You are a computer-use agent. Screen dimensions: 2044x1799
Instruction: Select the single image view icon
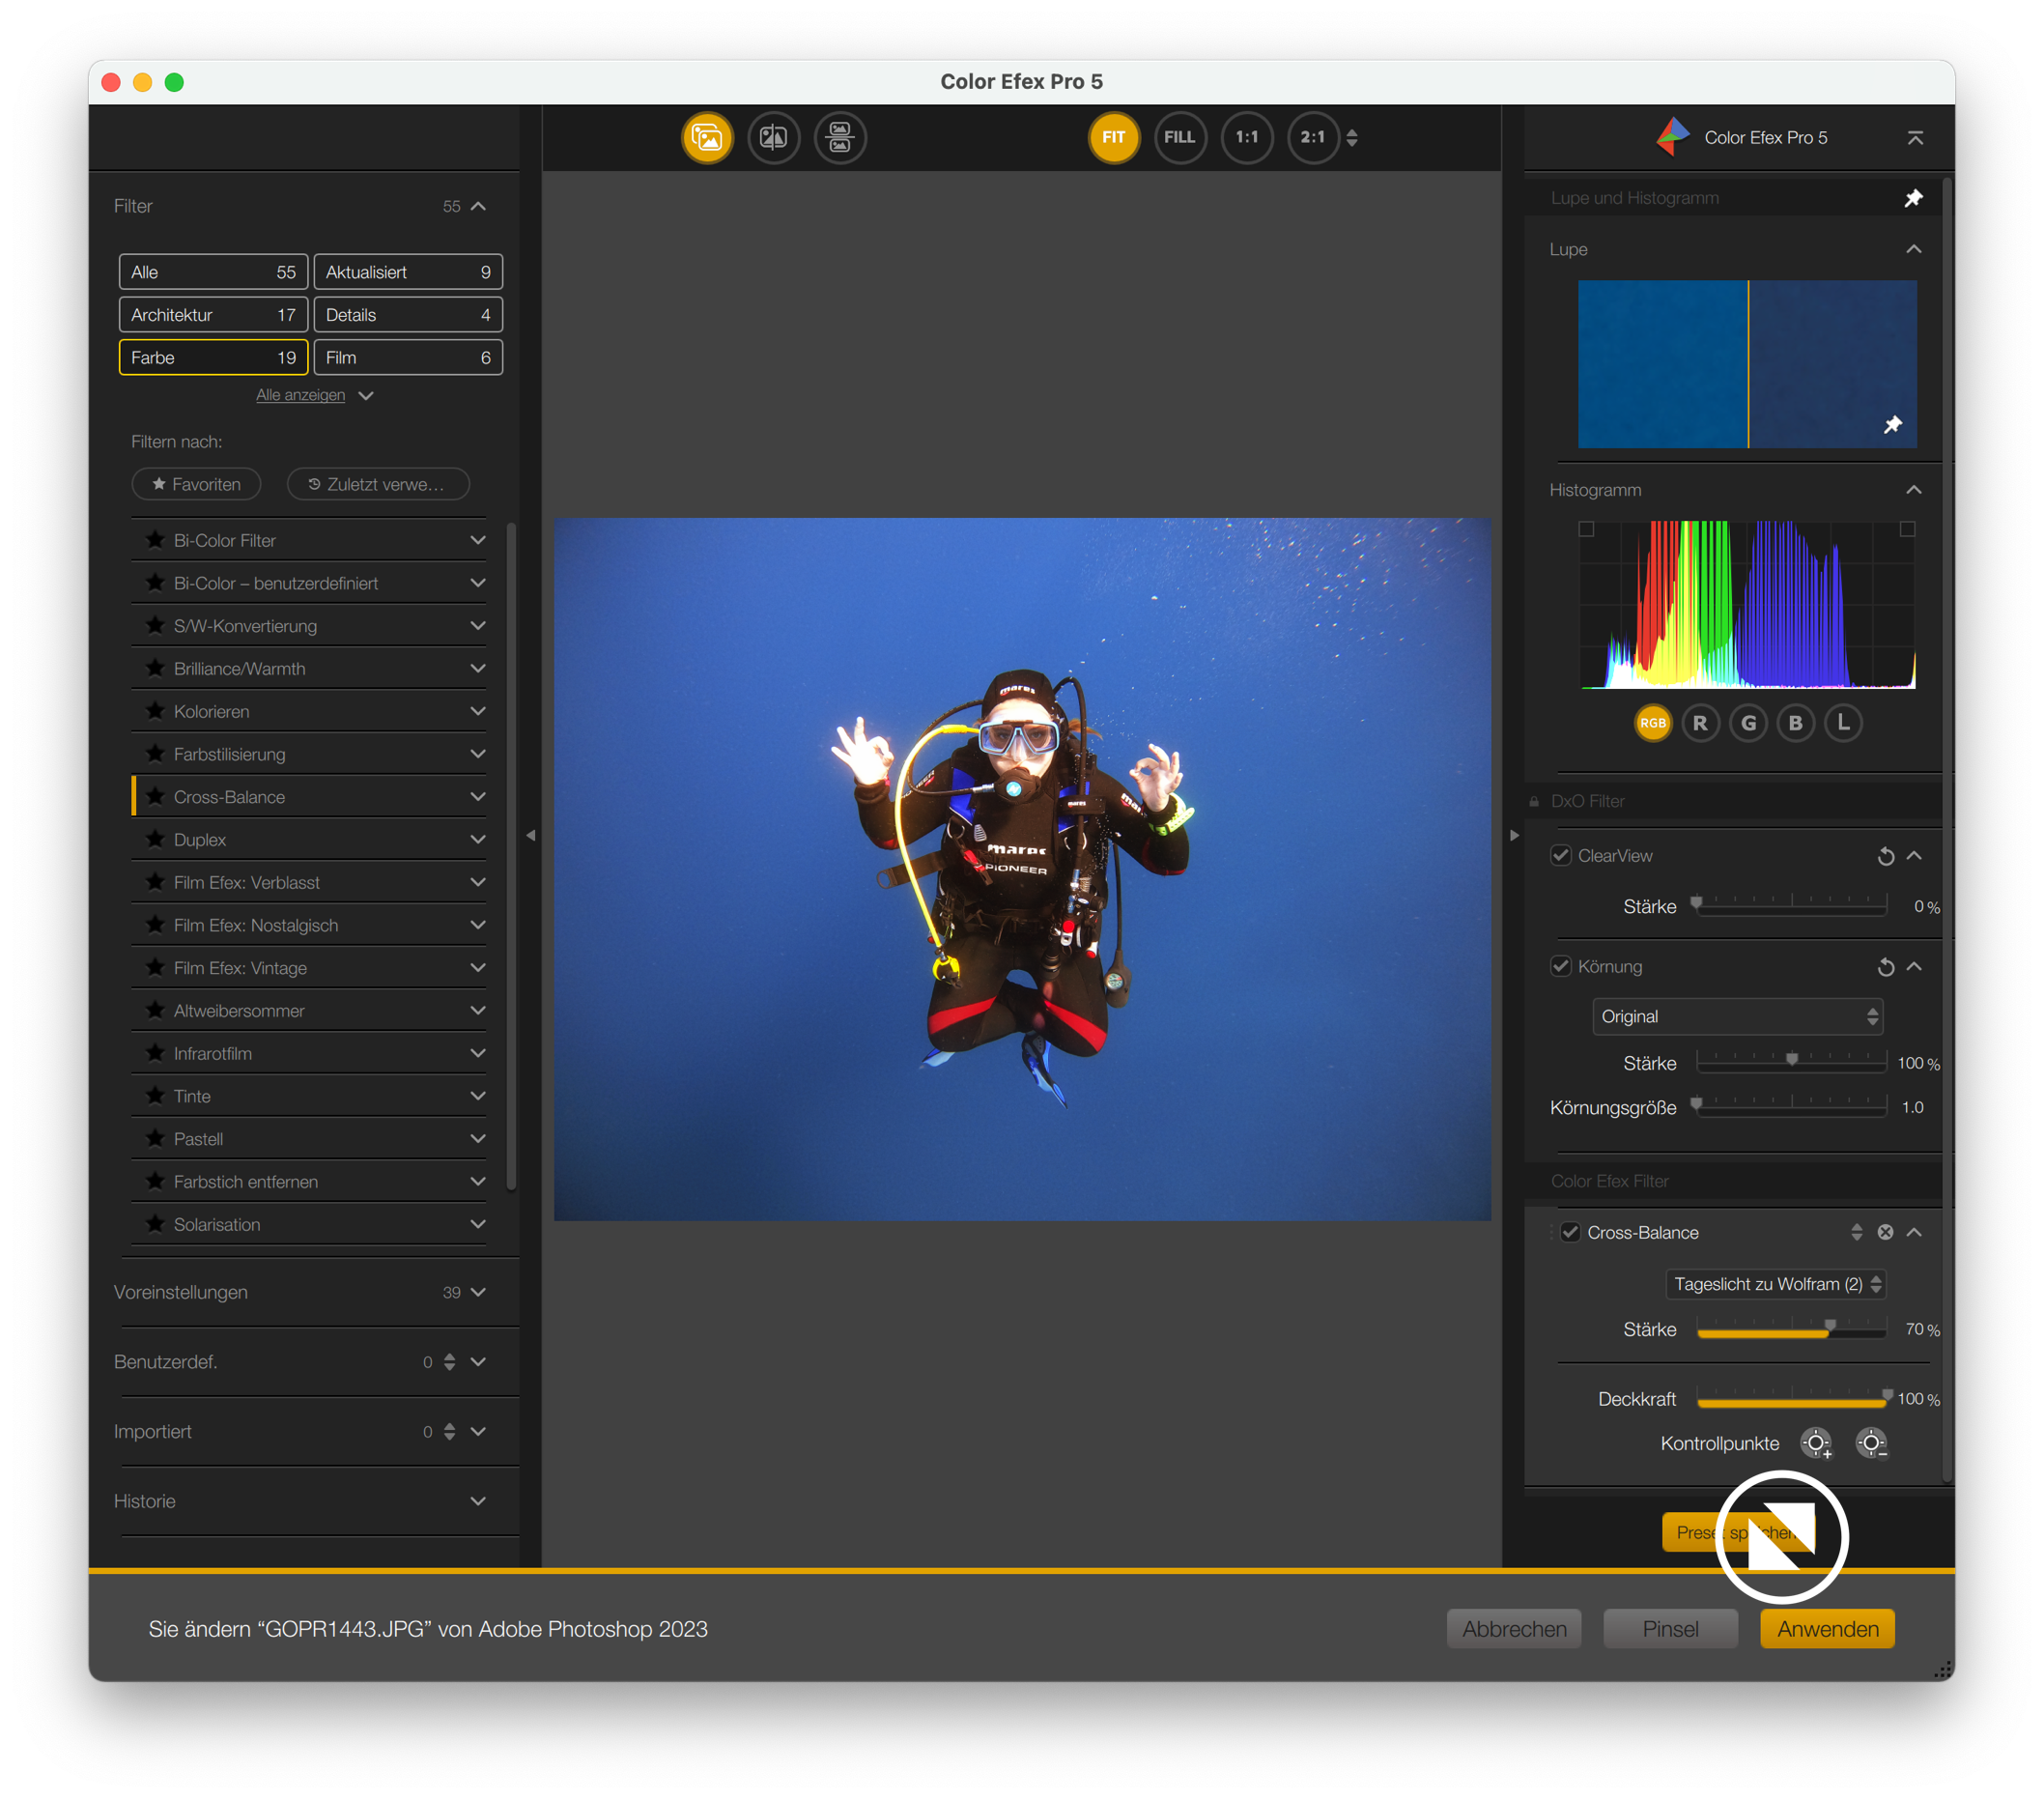[x=707, y=137]
